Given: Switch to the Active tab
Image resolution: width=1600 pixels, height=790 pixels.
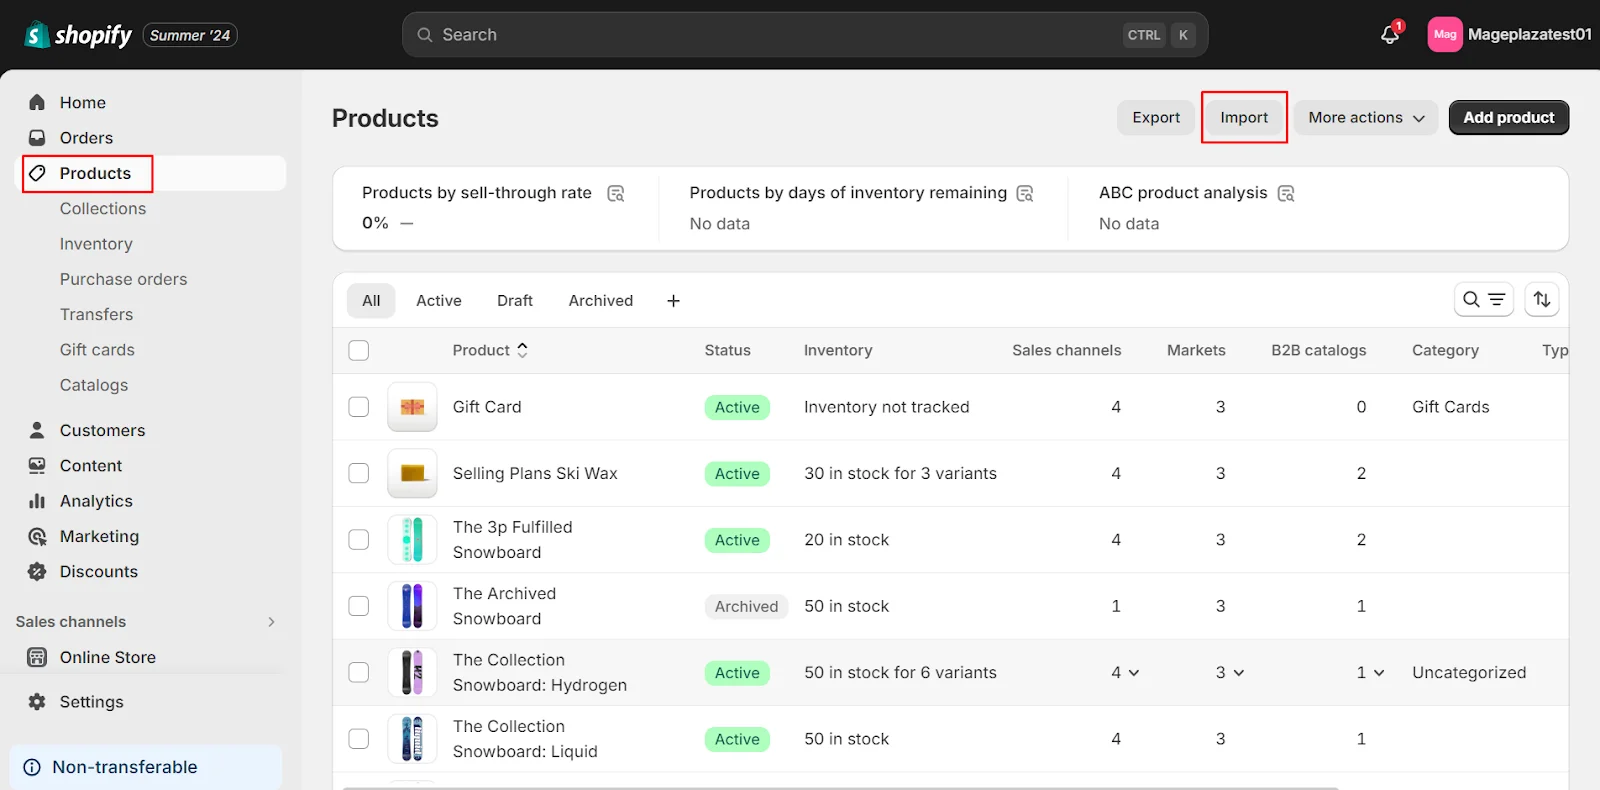Looking at the screenshot, I should [439, 301].
